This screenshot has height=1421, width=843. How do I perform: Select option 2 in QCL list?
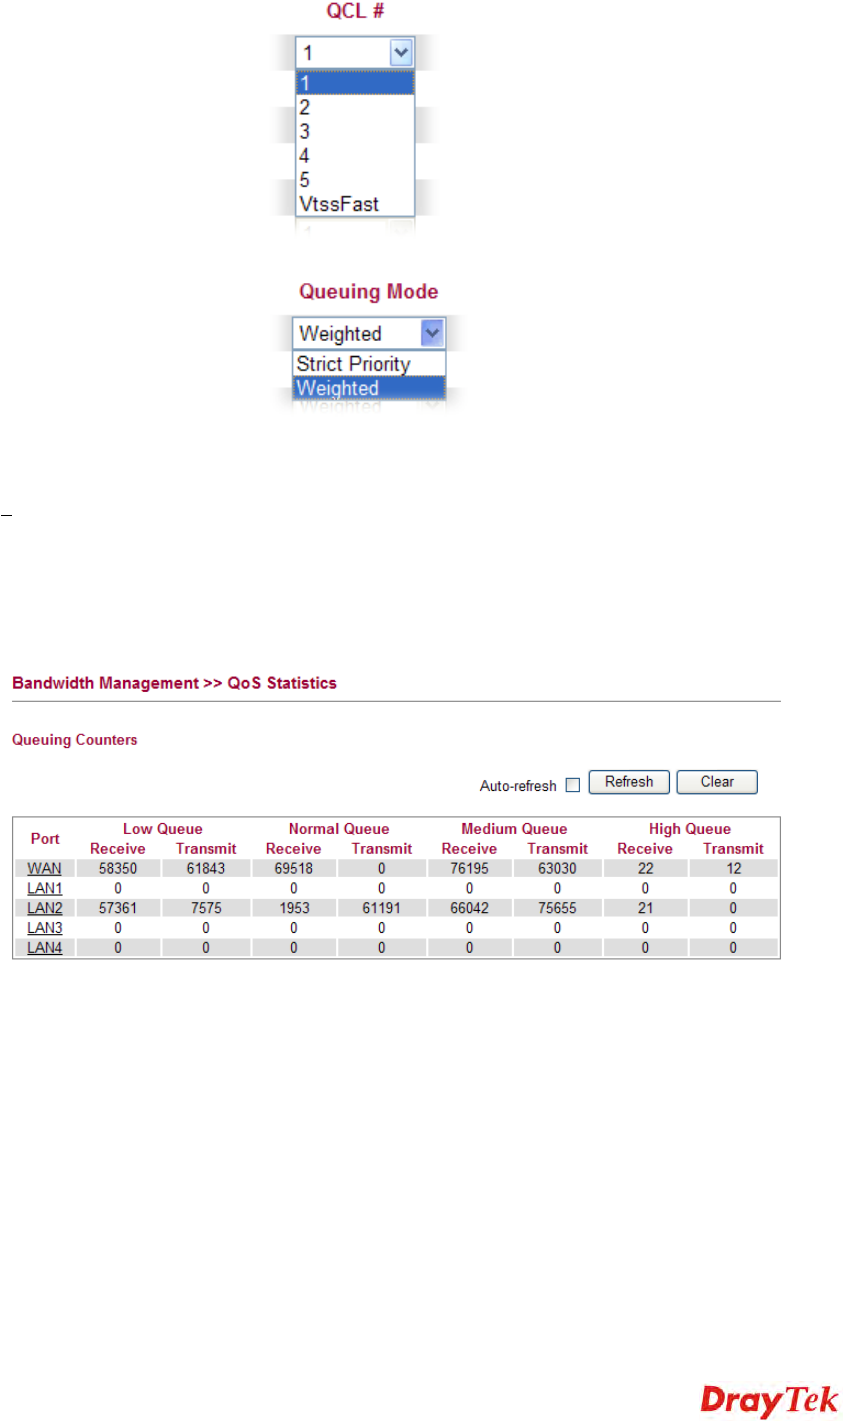tap(355, 107)
